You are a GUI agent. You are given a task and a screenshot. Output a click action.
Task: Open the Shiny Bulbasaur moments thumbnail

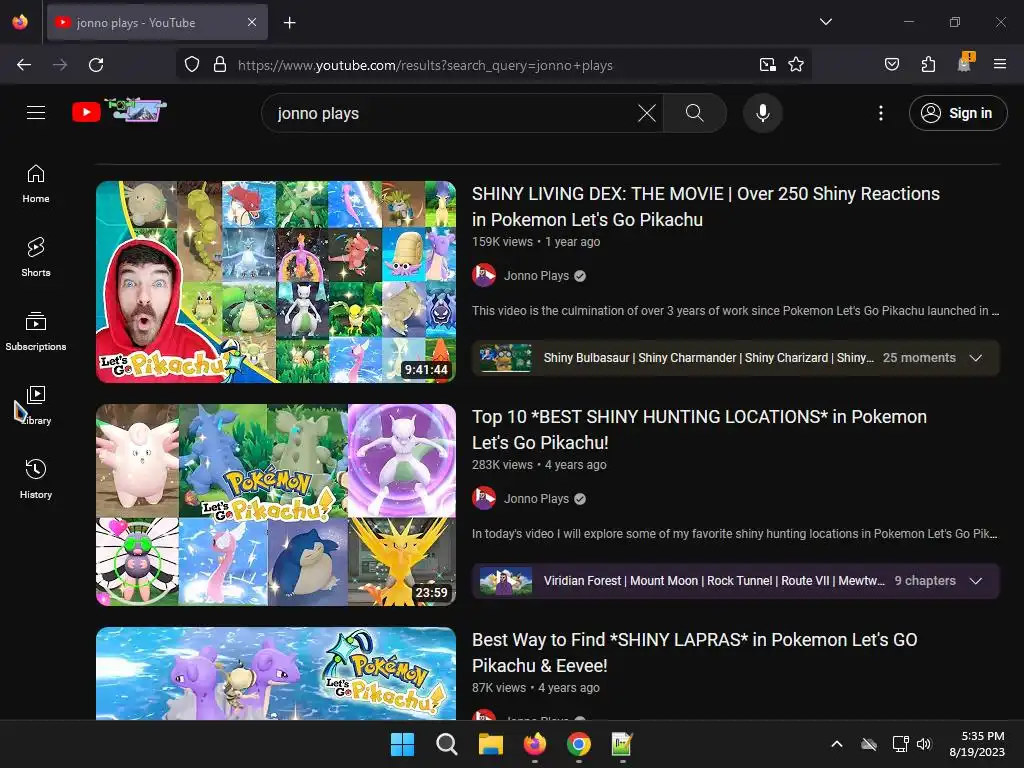[505, 358]
